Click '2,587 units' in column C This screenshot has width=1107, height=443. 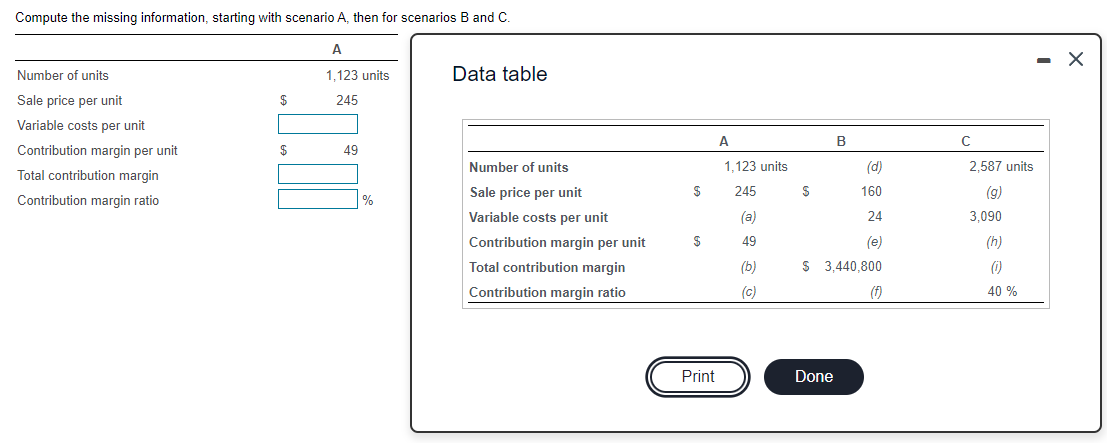click(x=1001, y=167)
